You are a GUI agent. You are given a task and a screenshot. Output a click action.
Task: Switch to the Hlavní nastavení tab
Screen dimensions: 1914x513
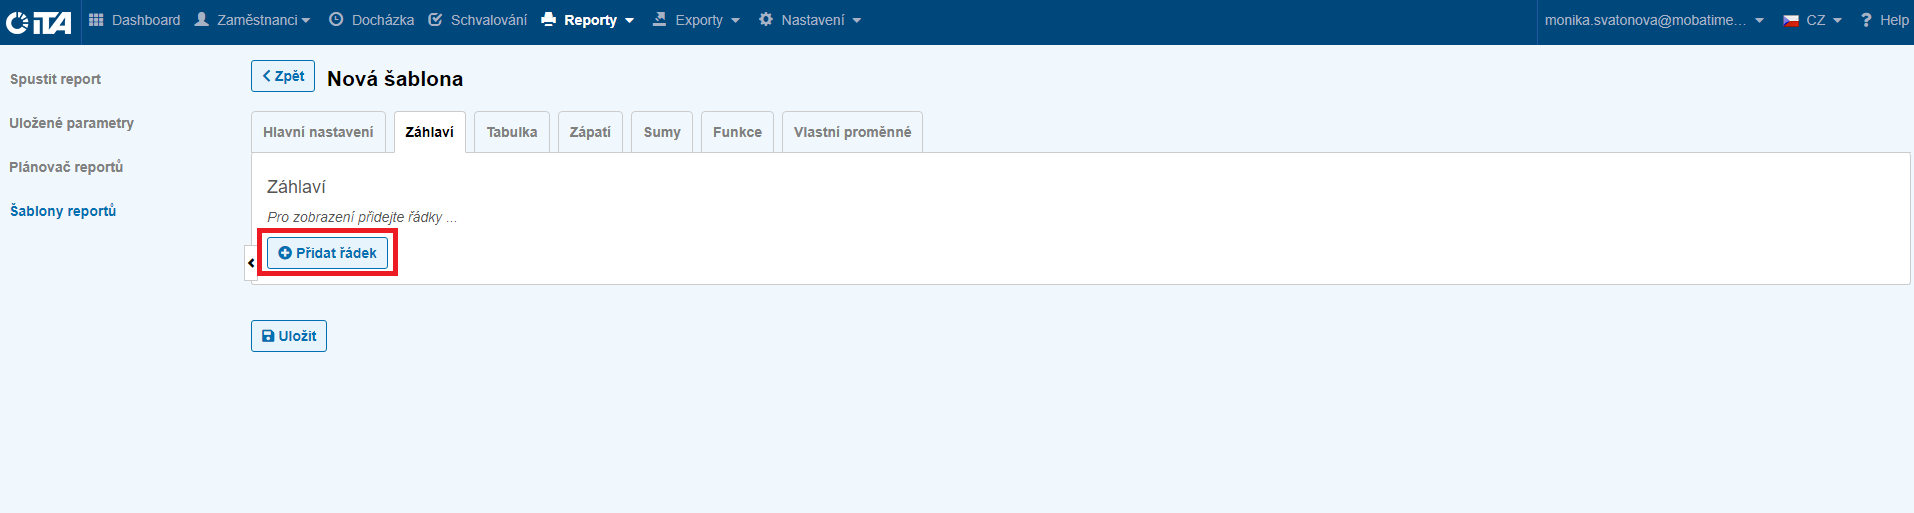[318, 132]
